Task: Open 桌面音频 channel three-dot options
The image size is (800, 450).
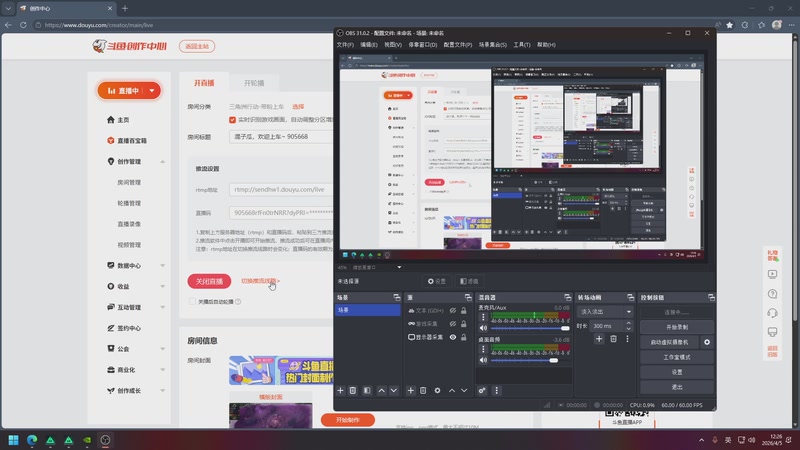Action: [x=483, y=349]
